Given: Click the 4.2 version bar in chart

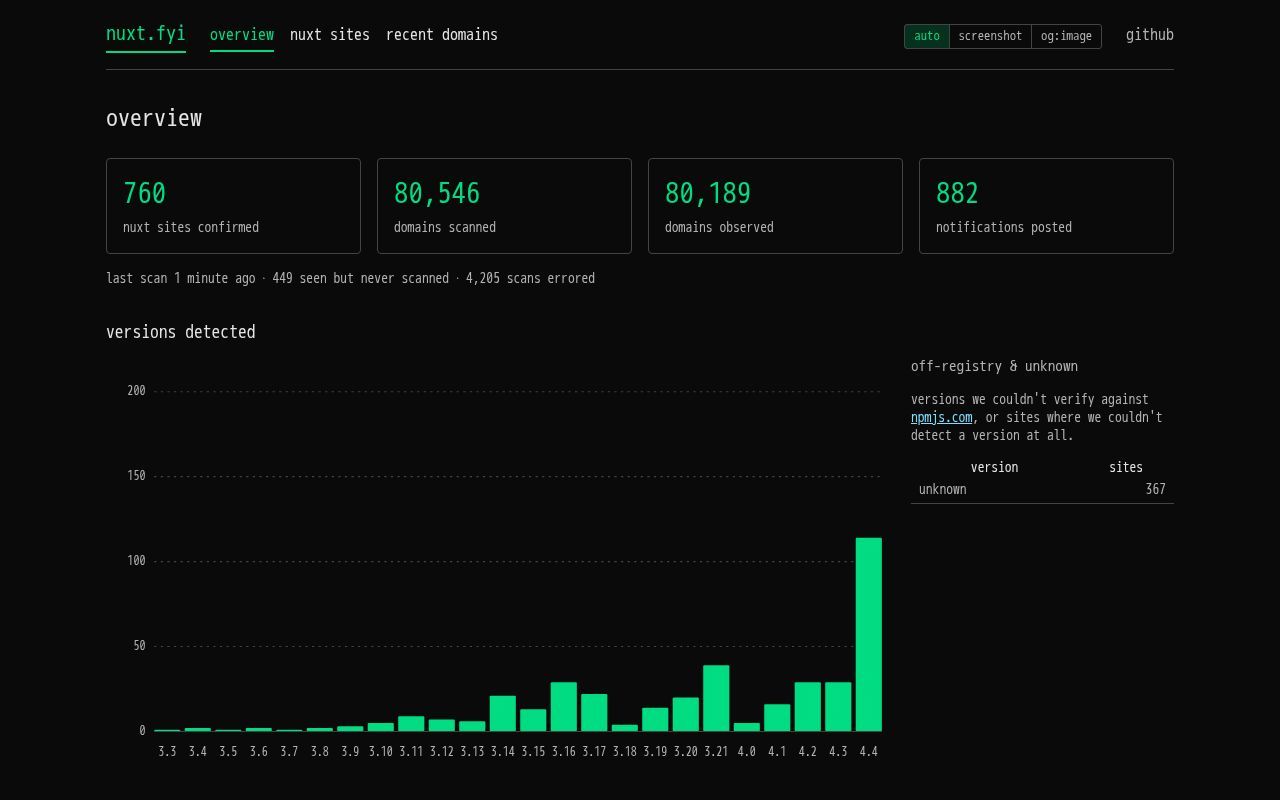Looking at the screenshot, I should 807,707.
